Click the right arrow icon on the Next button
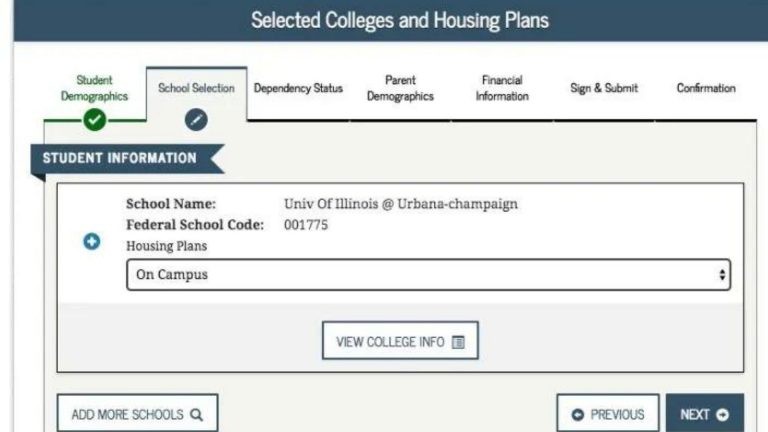Screen dimensions: 768x432 coord(722,414)
